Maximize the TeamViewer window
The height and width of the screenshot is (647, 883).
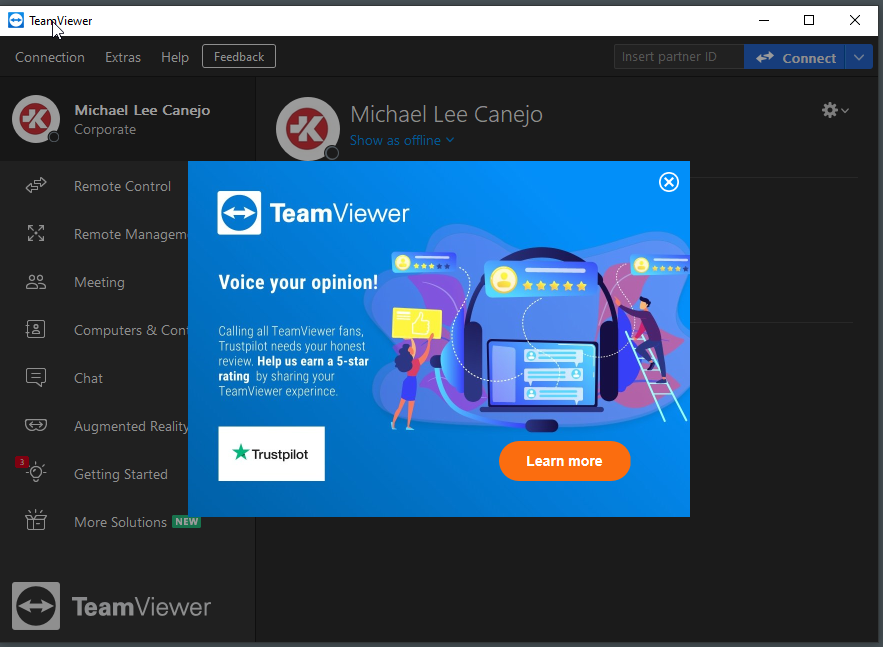click(809, 20)
